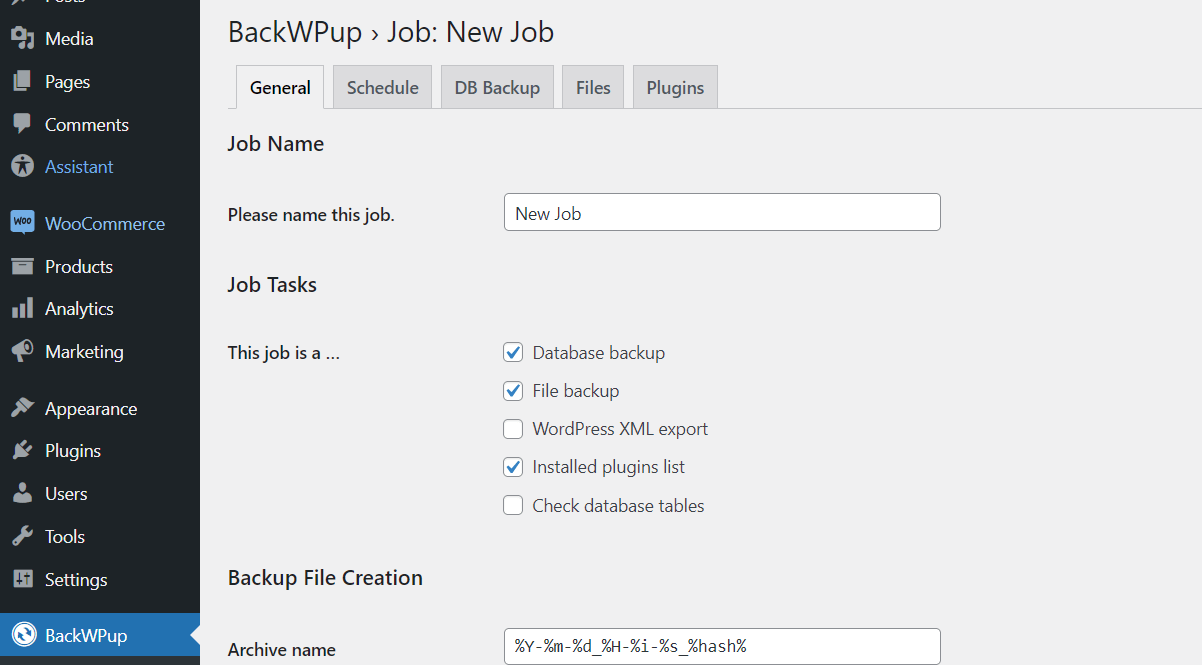Click the 'WordPress XML export' label text
The width and height of the screenshot is (1202, 665).
pyautogui.click(x=620, y=429)
